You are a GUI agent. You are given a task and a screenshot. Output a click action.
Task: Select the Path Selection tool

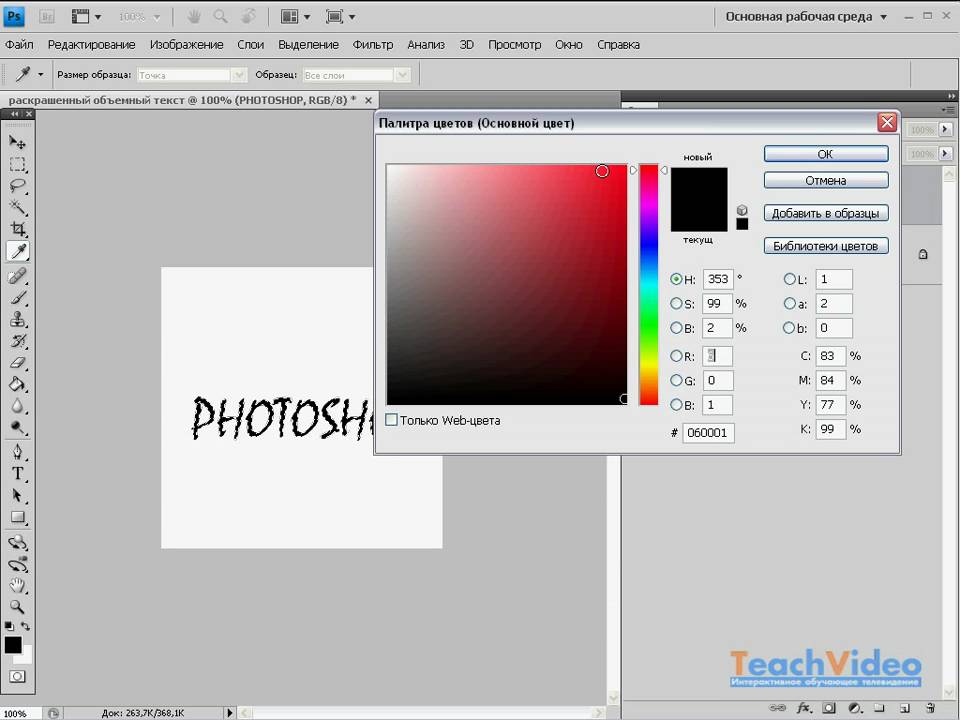click(17, 496)
